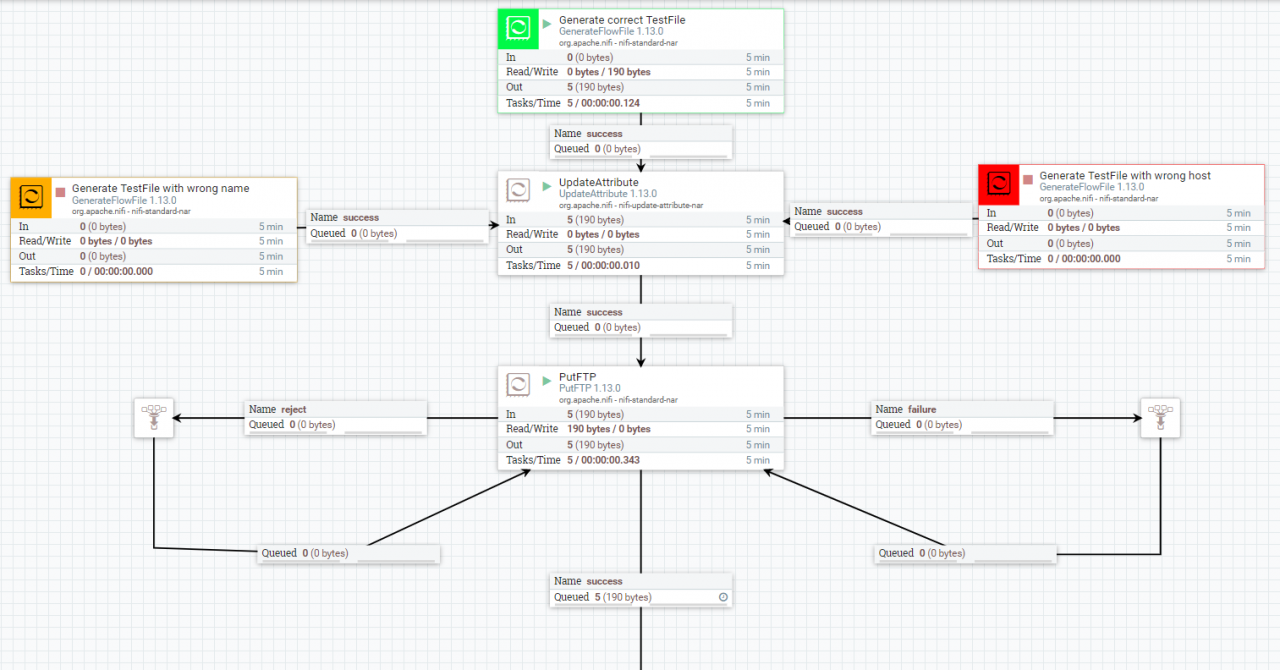Screen dimensions: 1280x670
Task: Select the funnel right of the failure connection
Action: click(1160, 418)
